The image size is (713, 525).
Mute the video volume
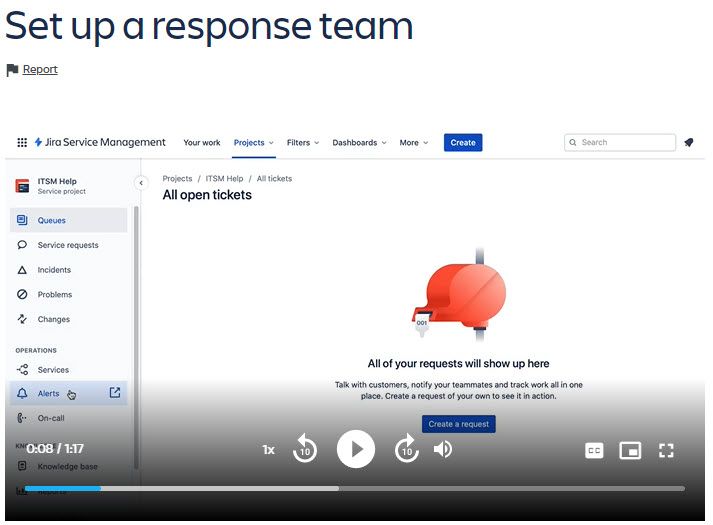(x=442, y=449)
